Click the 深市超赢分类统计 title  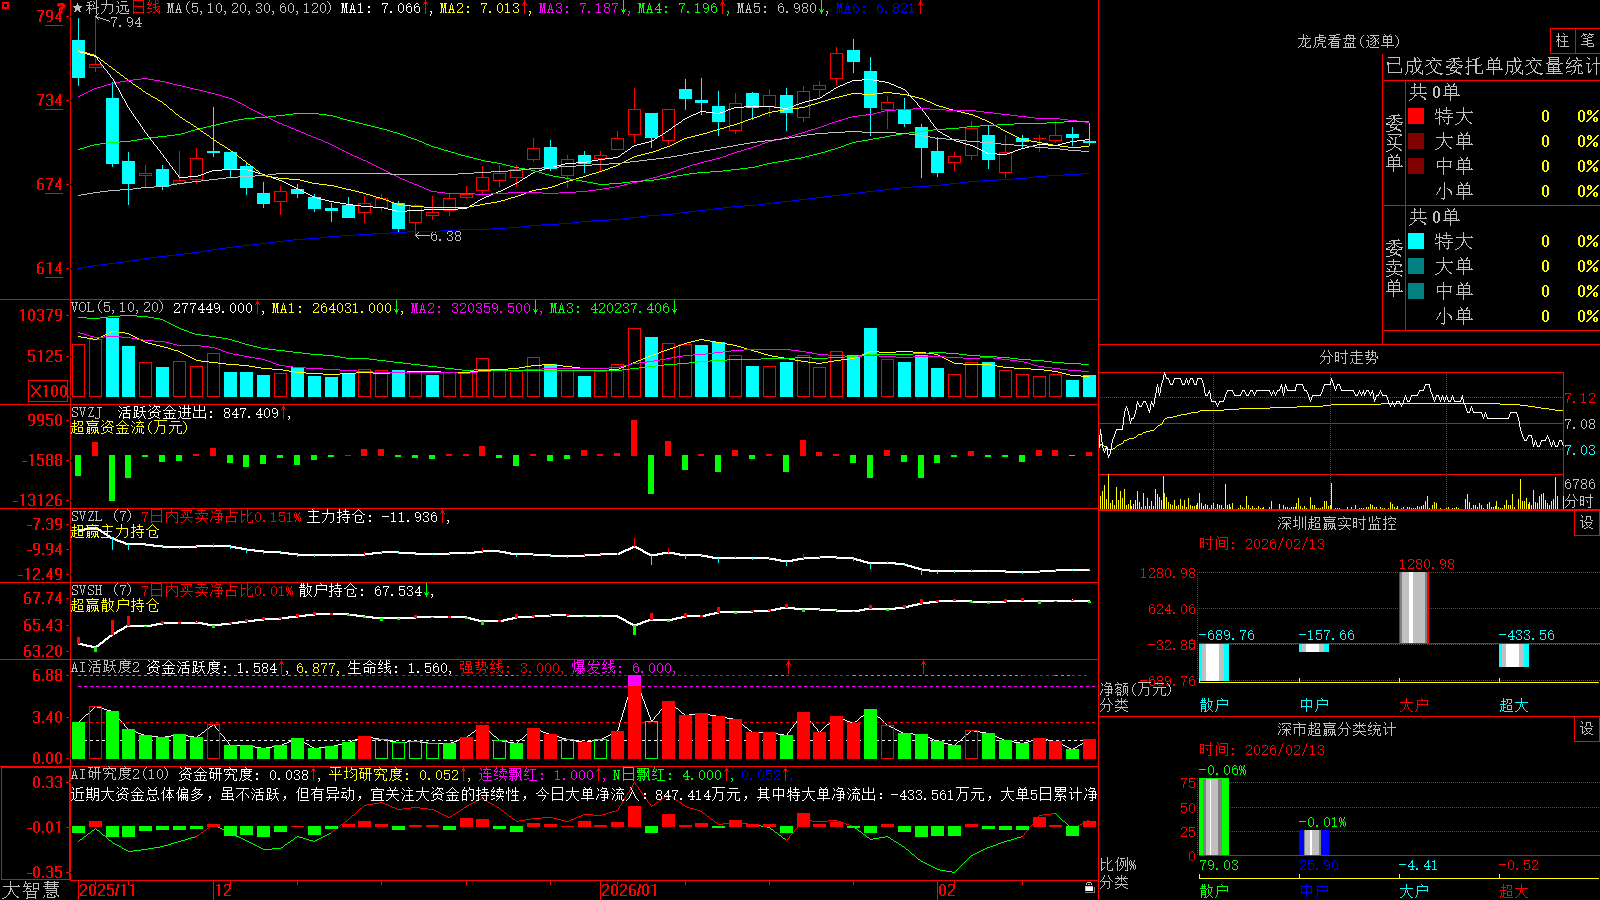pos(1337,729)
